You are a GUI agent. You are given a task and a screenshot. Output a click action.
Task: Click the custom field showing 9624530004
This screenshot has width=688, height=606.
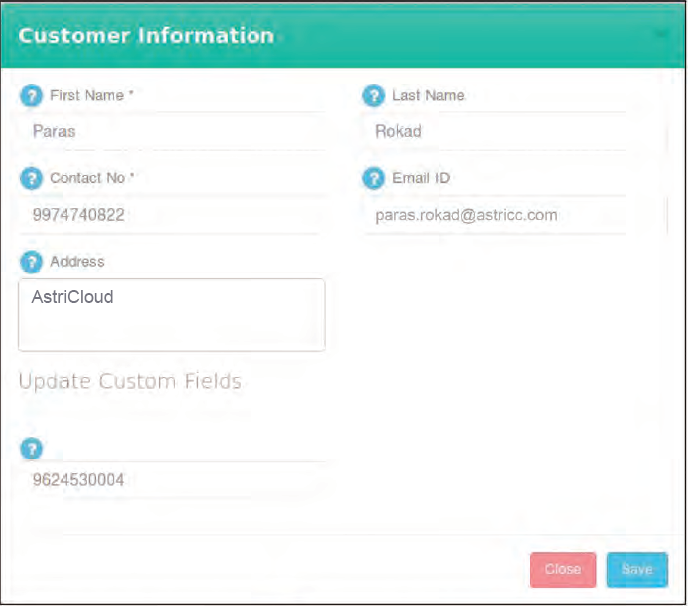pos(172,481)
